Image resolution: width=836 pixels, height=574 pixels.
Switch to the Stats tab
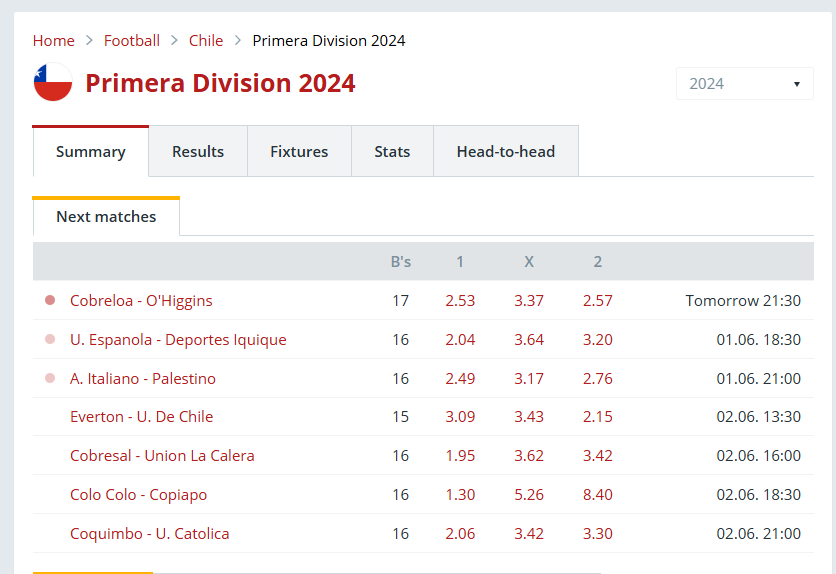(x=392, y=151)
